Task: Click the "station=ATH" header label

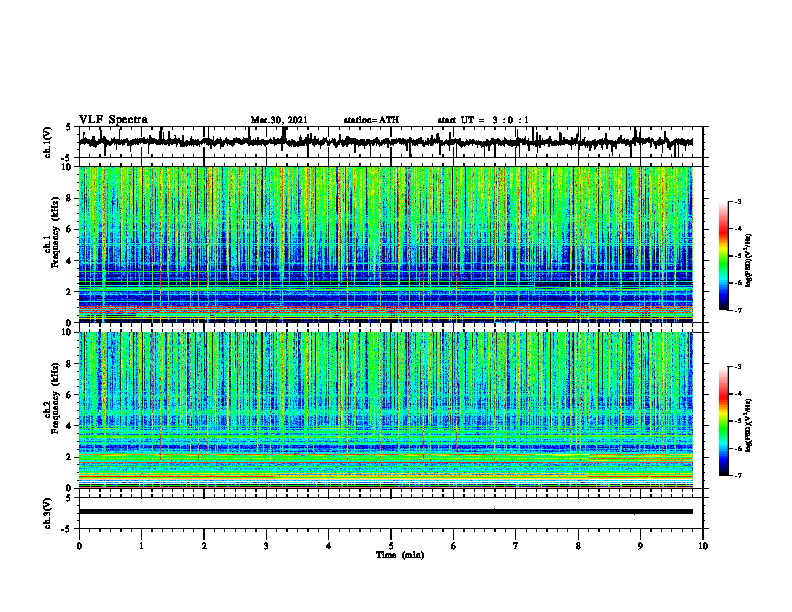Action: 371,120
